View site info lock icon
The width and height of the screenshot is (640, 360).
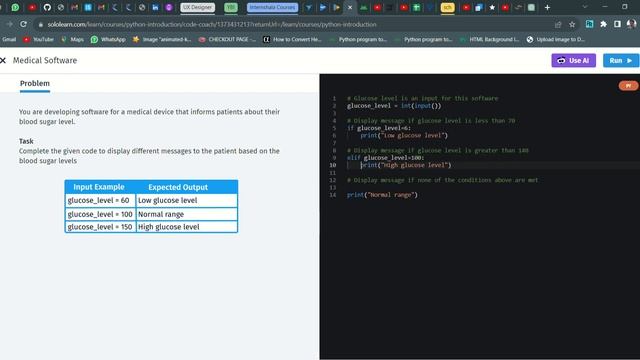pos(40,24)
